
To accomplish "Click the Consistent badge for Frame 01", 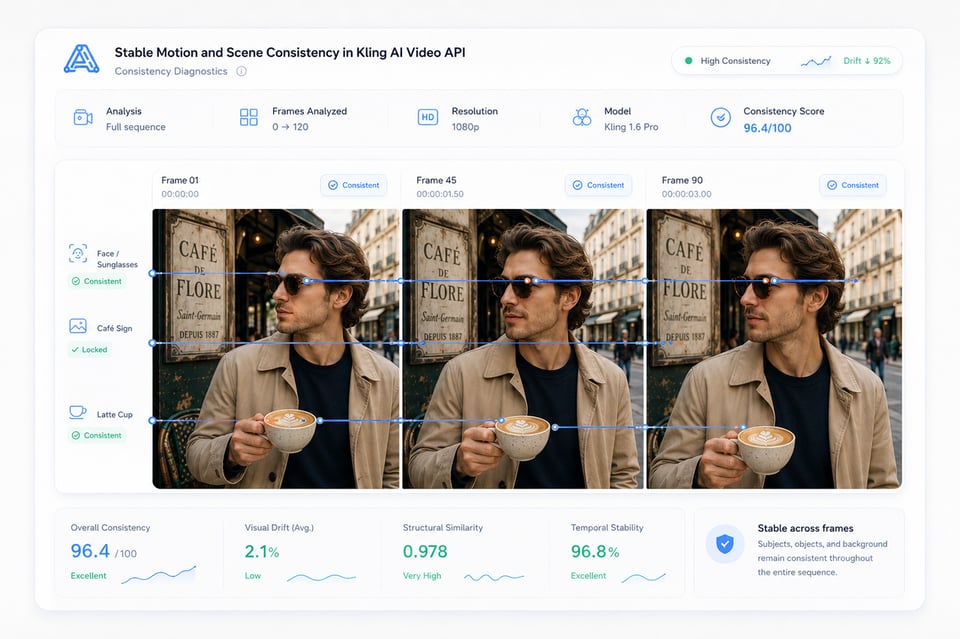I will 354,185.
